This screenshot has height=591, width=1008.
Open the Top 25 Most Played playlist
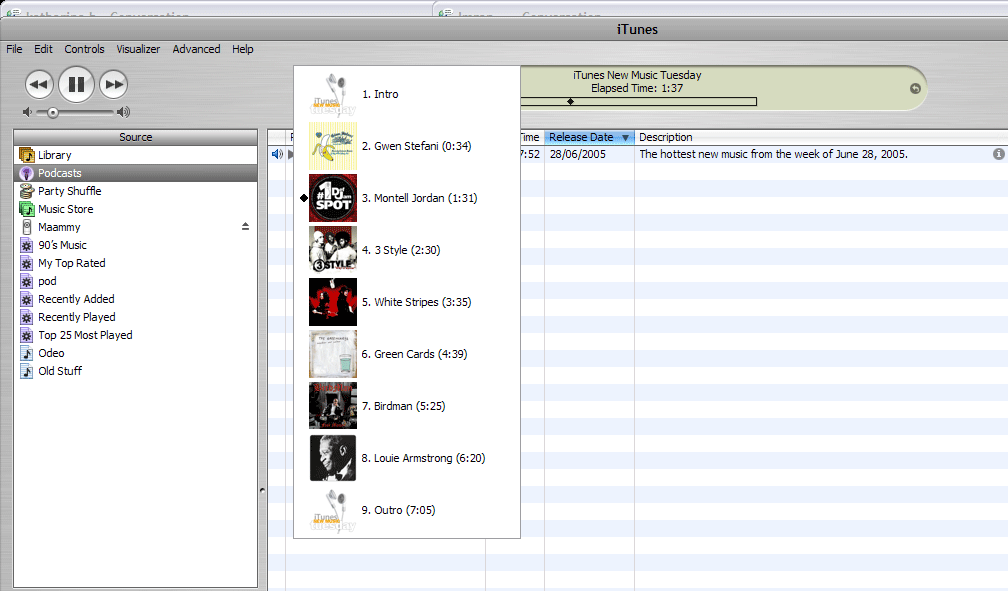point(136,335)
